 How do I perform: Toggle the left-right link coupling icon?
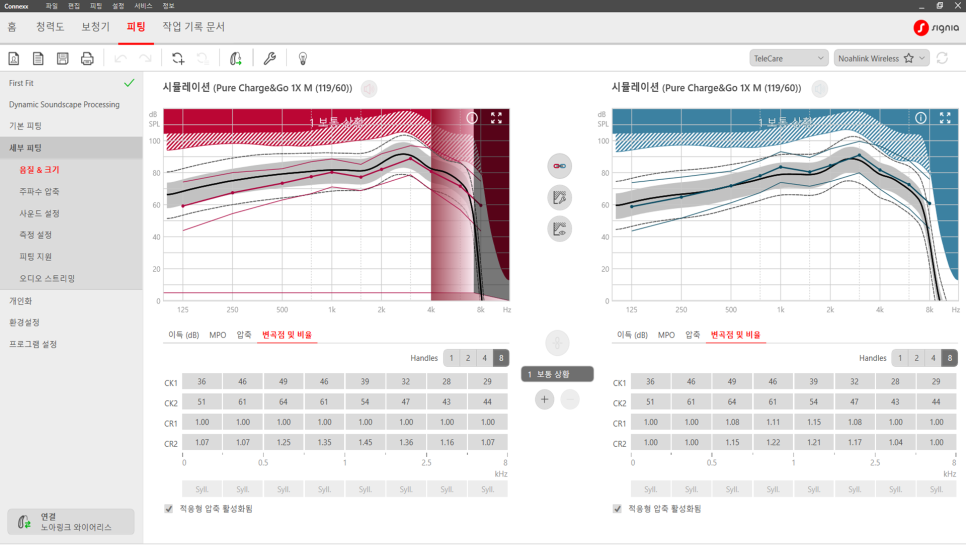[x=559, y=166]
